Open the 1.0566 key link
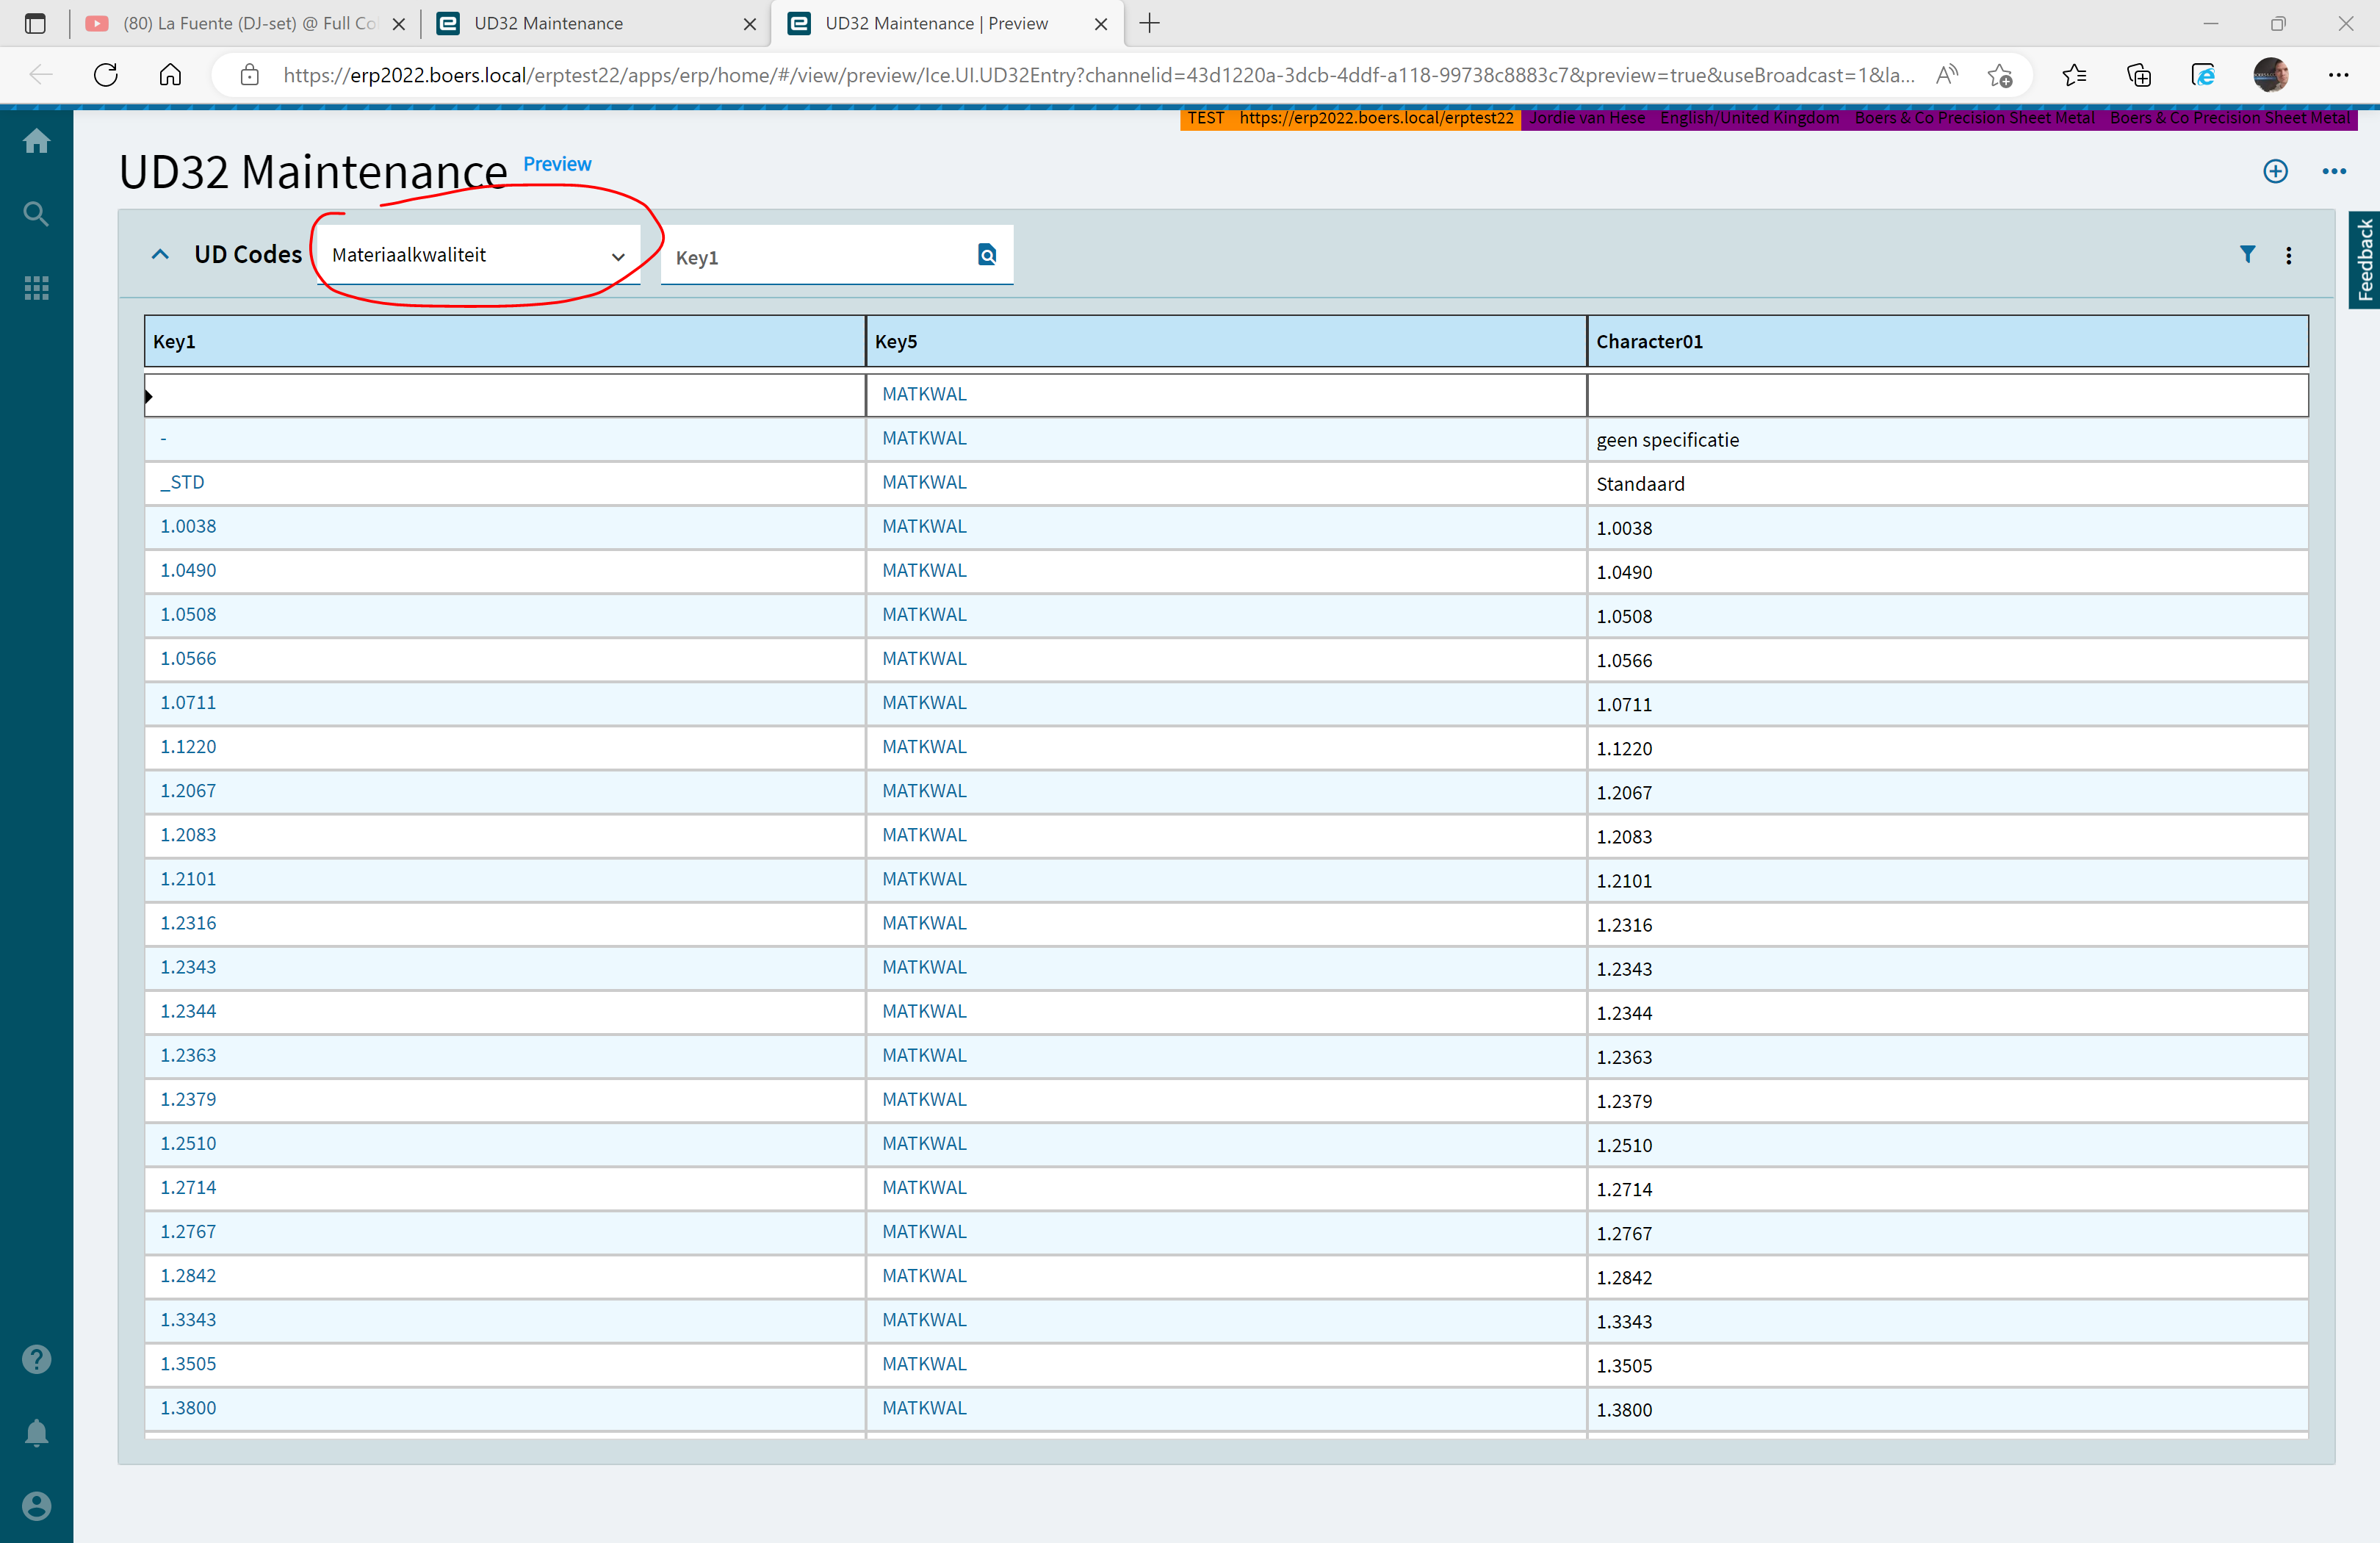 coord(188,658)
